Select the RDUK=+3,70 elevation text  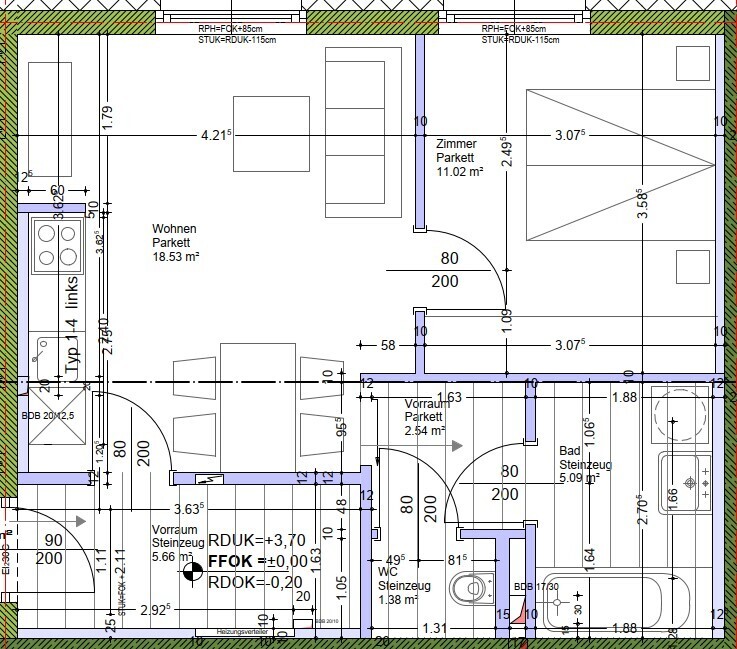257,540
